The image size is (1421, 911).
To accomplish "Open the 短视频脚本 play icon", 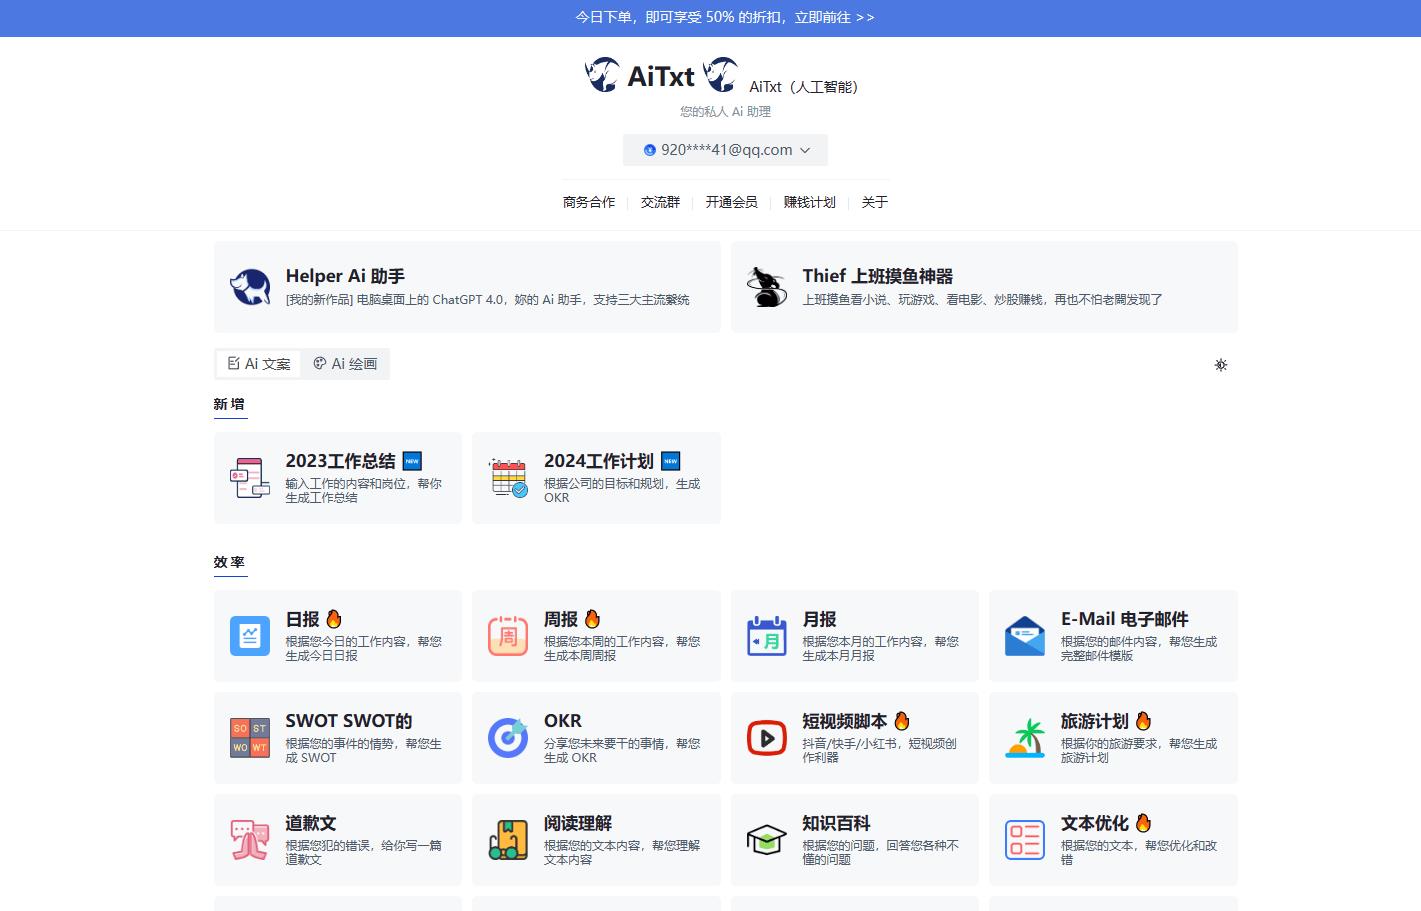I will tap(767, 738).
